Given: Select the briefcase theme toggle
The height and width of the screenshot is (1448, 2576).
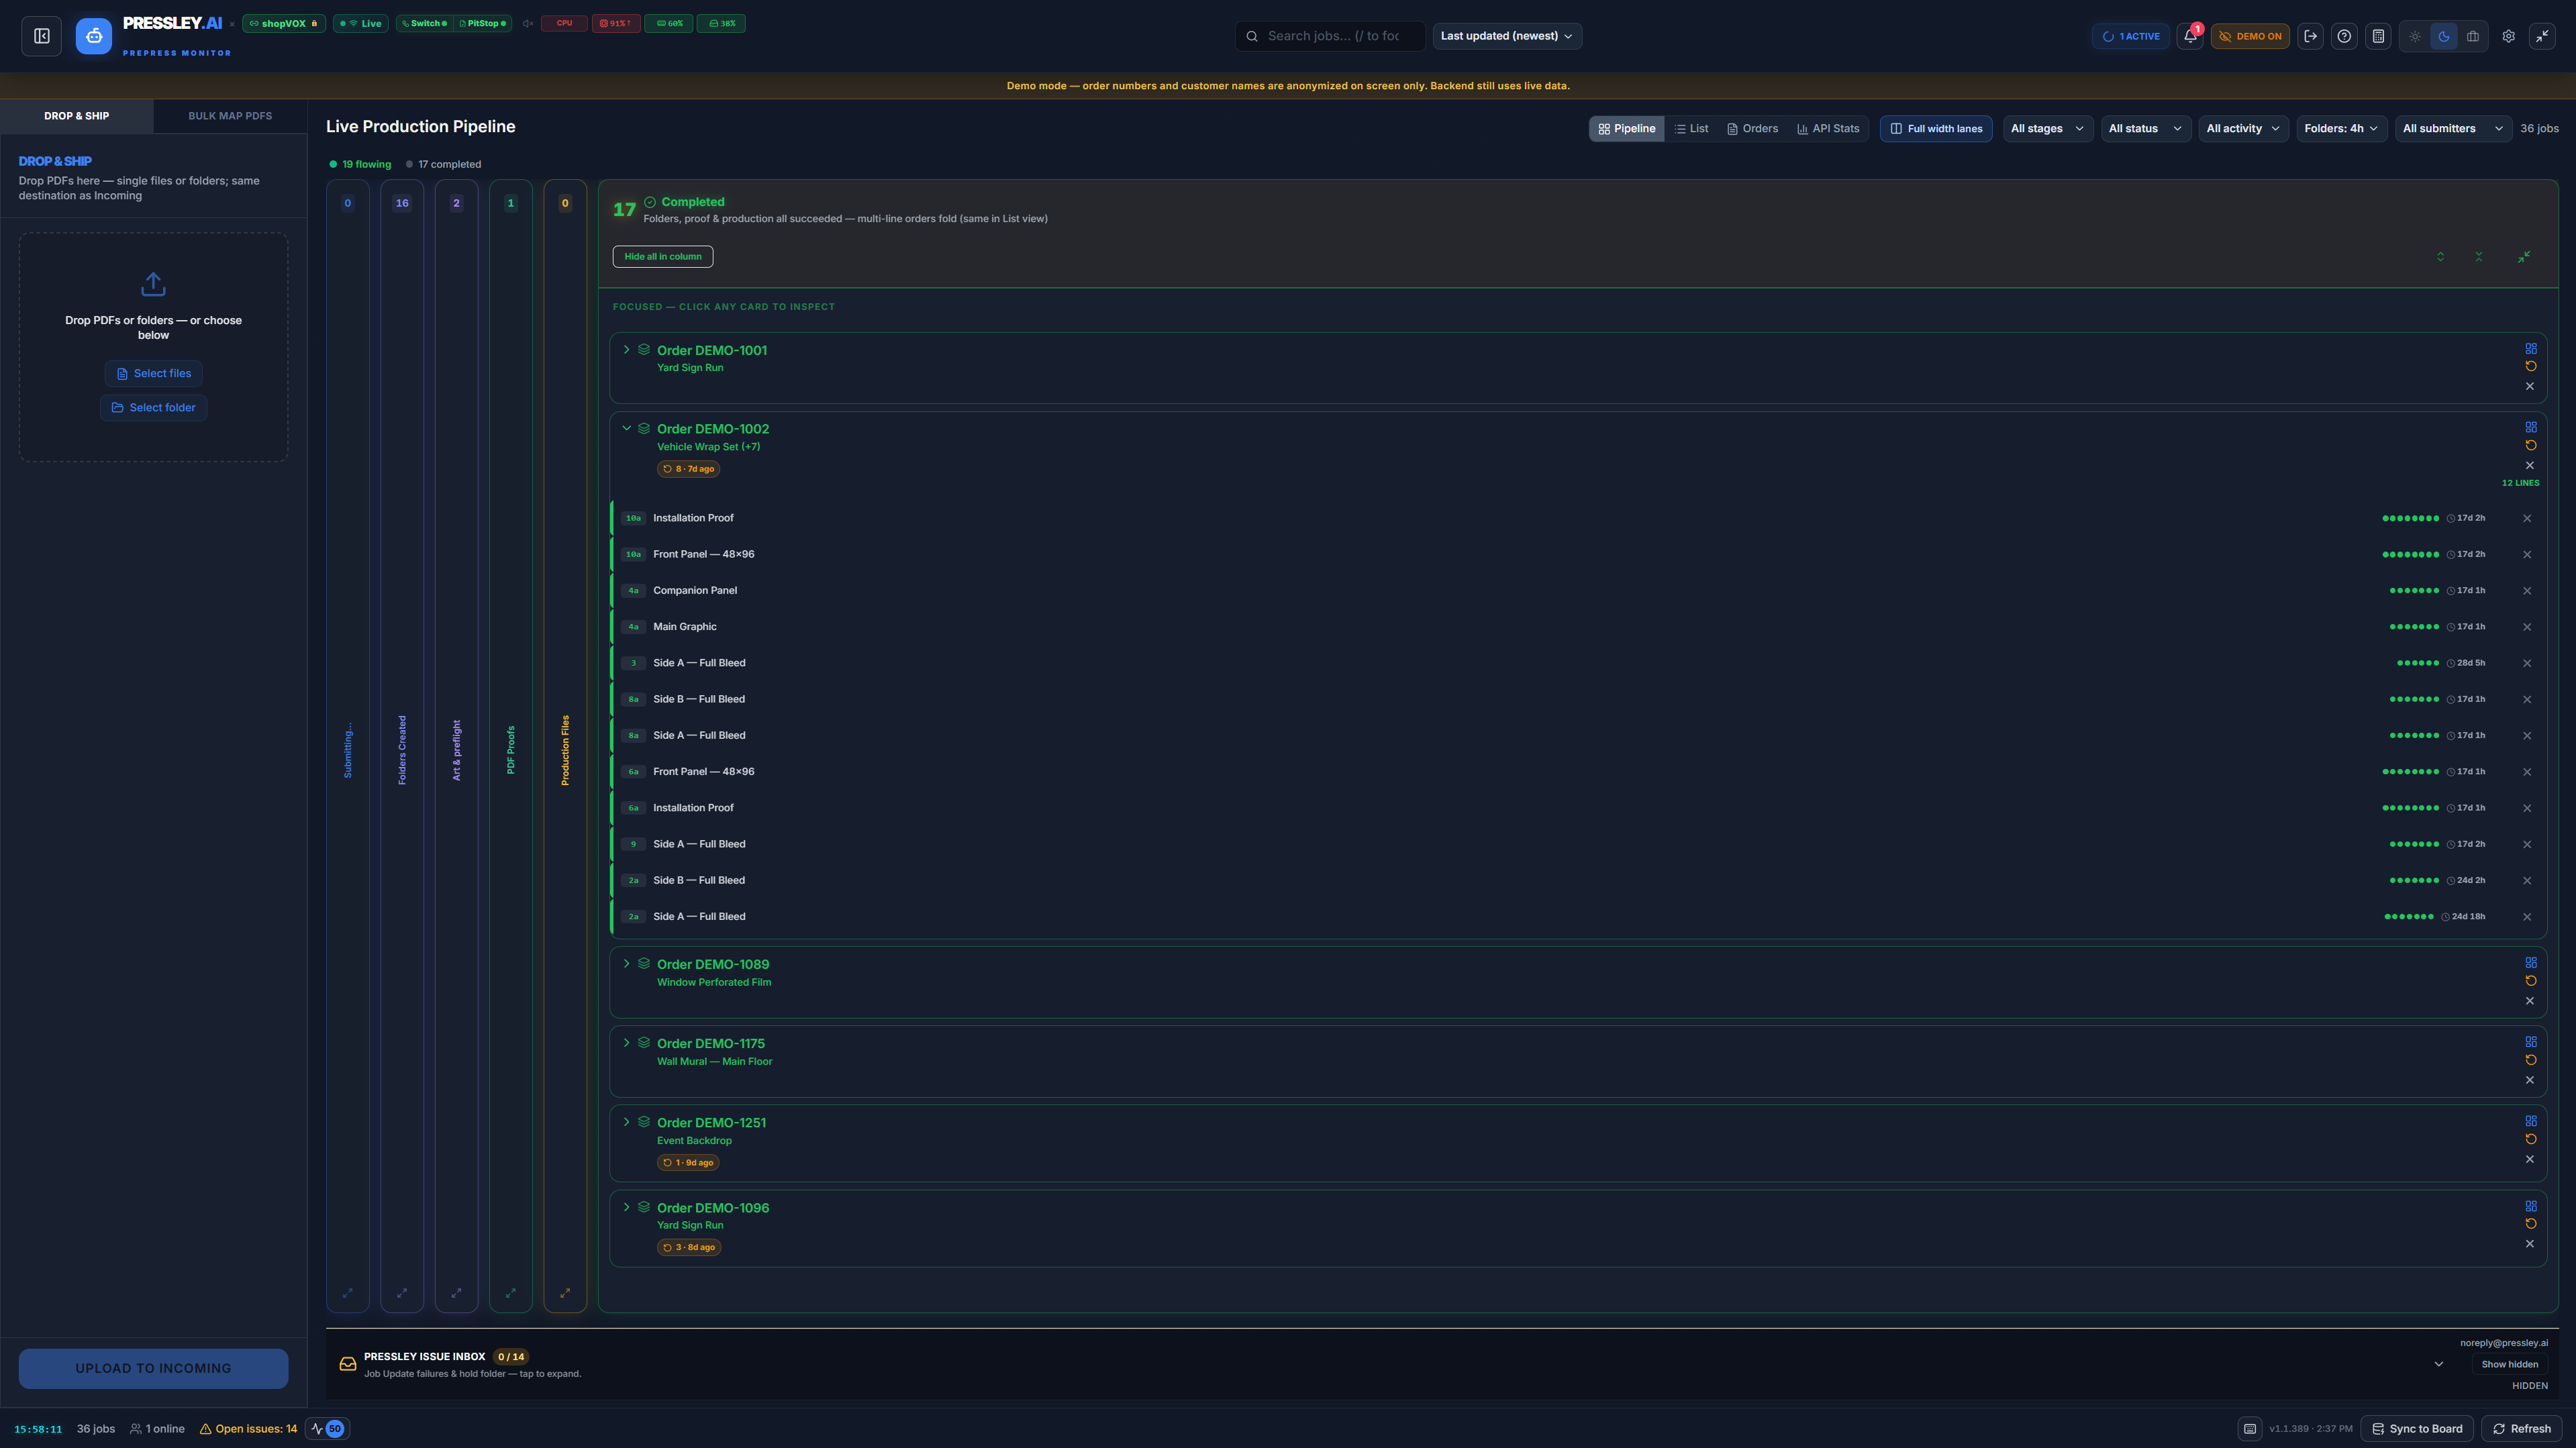Looking at the screenshot, I should pyautogui.click(x=2473, y=36).
